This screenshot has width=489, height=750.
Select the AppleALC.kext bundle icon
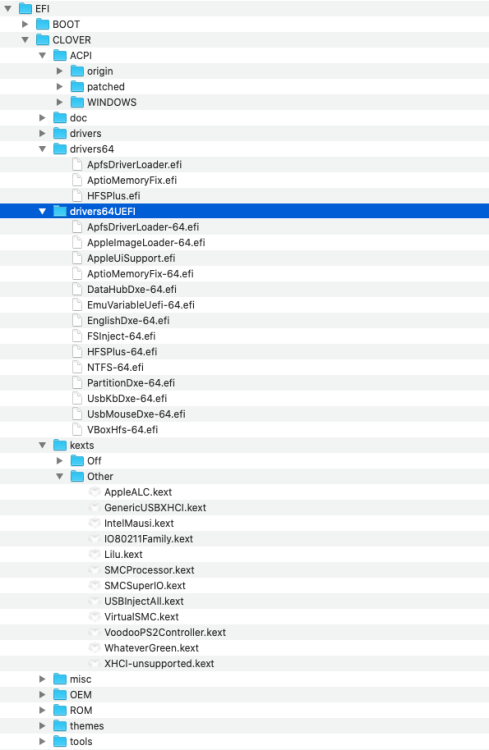(x=95, y=492)
